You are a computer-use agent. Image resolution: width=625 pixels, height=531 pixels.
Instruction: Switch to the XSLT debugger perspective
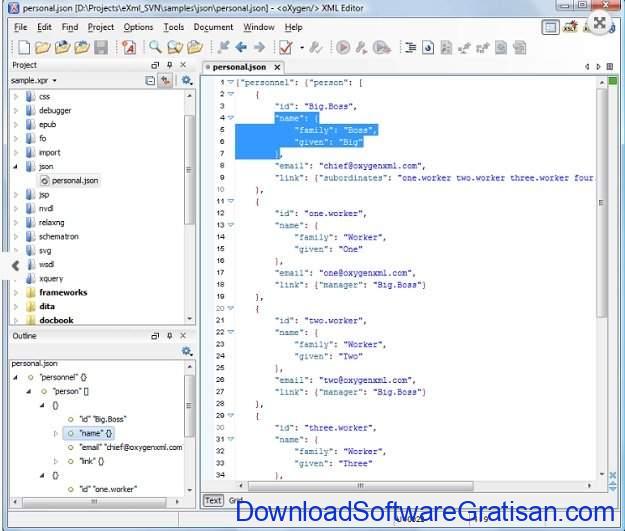click(x=570, y=27)
